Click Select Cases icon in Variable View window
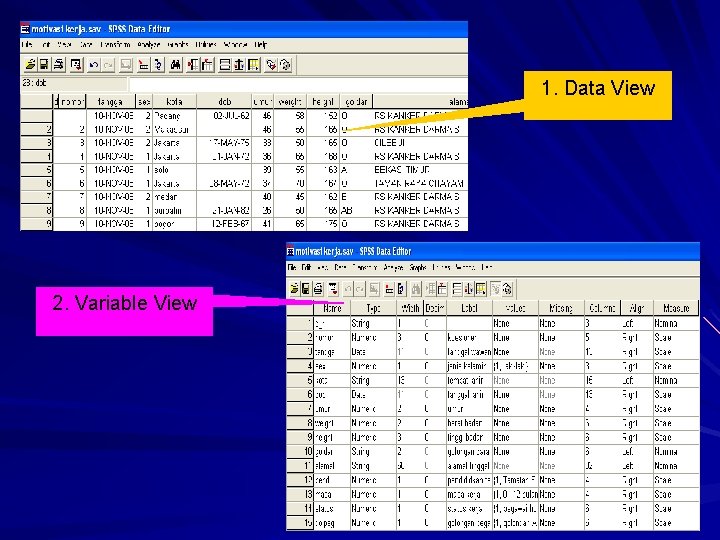Screen dimensions: 720x540 (481, 289)
